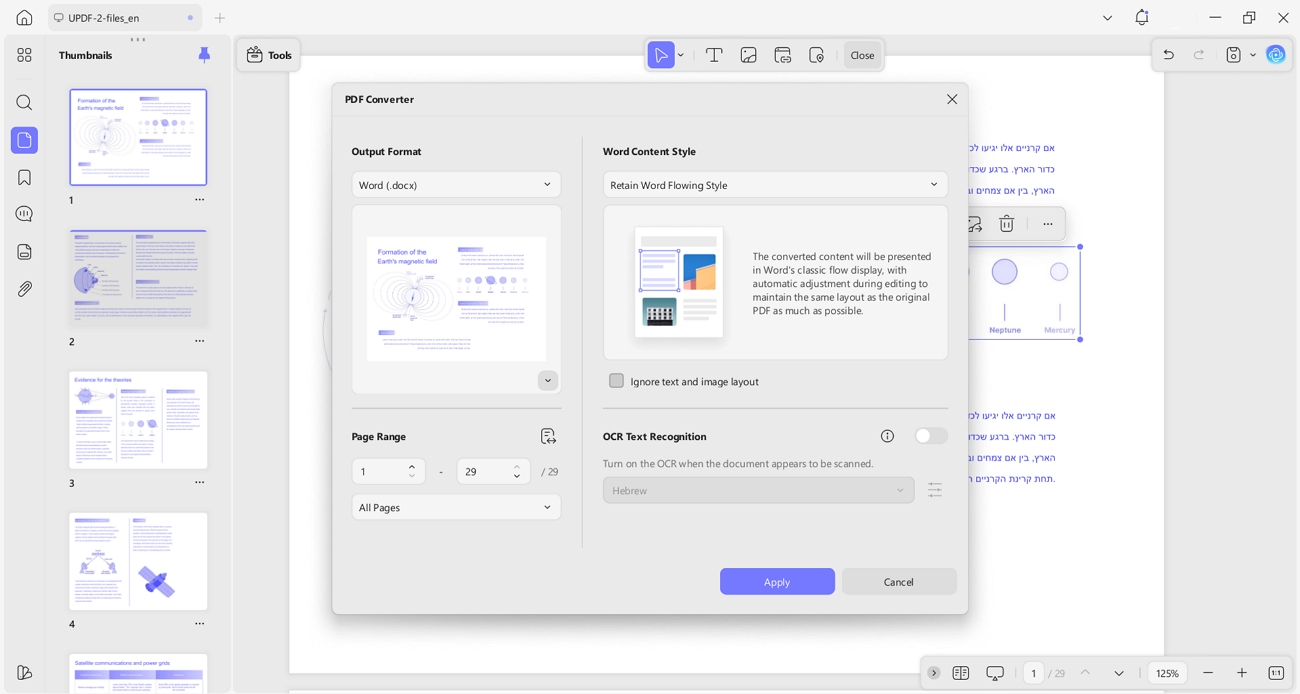The width and height of the screenshot is (1300, 694).
Task: Select the Link tool in toolbar
Action: 782,55
